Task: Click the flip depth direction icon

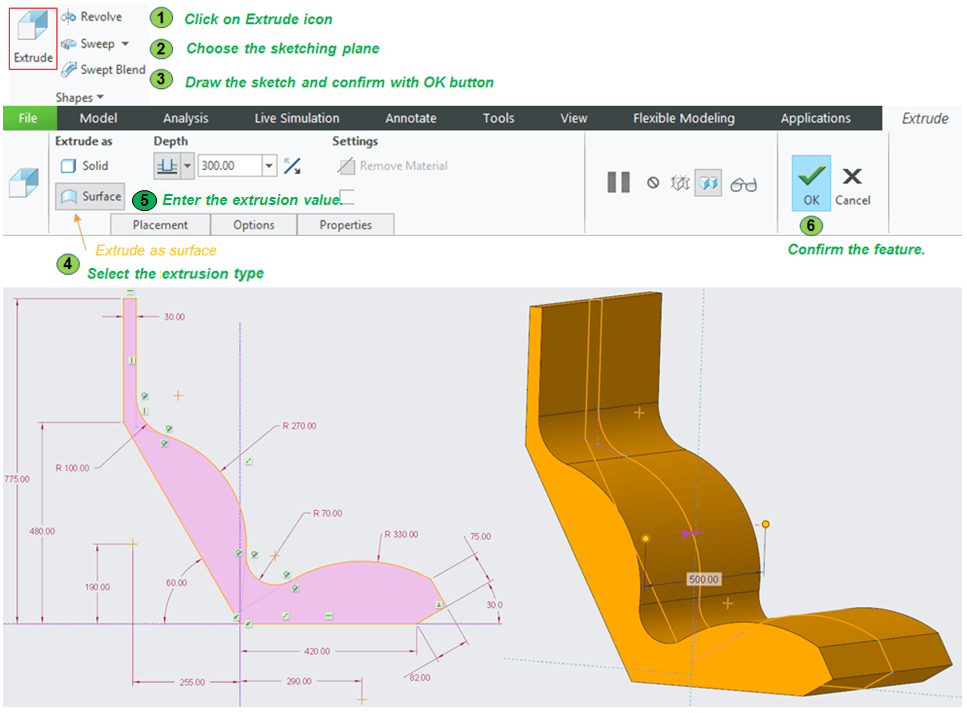Action: tap(292, 166)
